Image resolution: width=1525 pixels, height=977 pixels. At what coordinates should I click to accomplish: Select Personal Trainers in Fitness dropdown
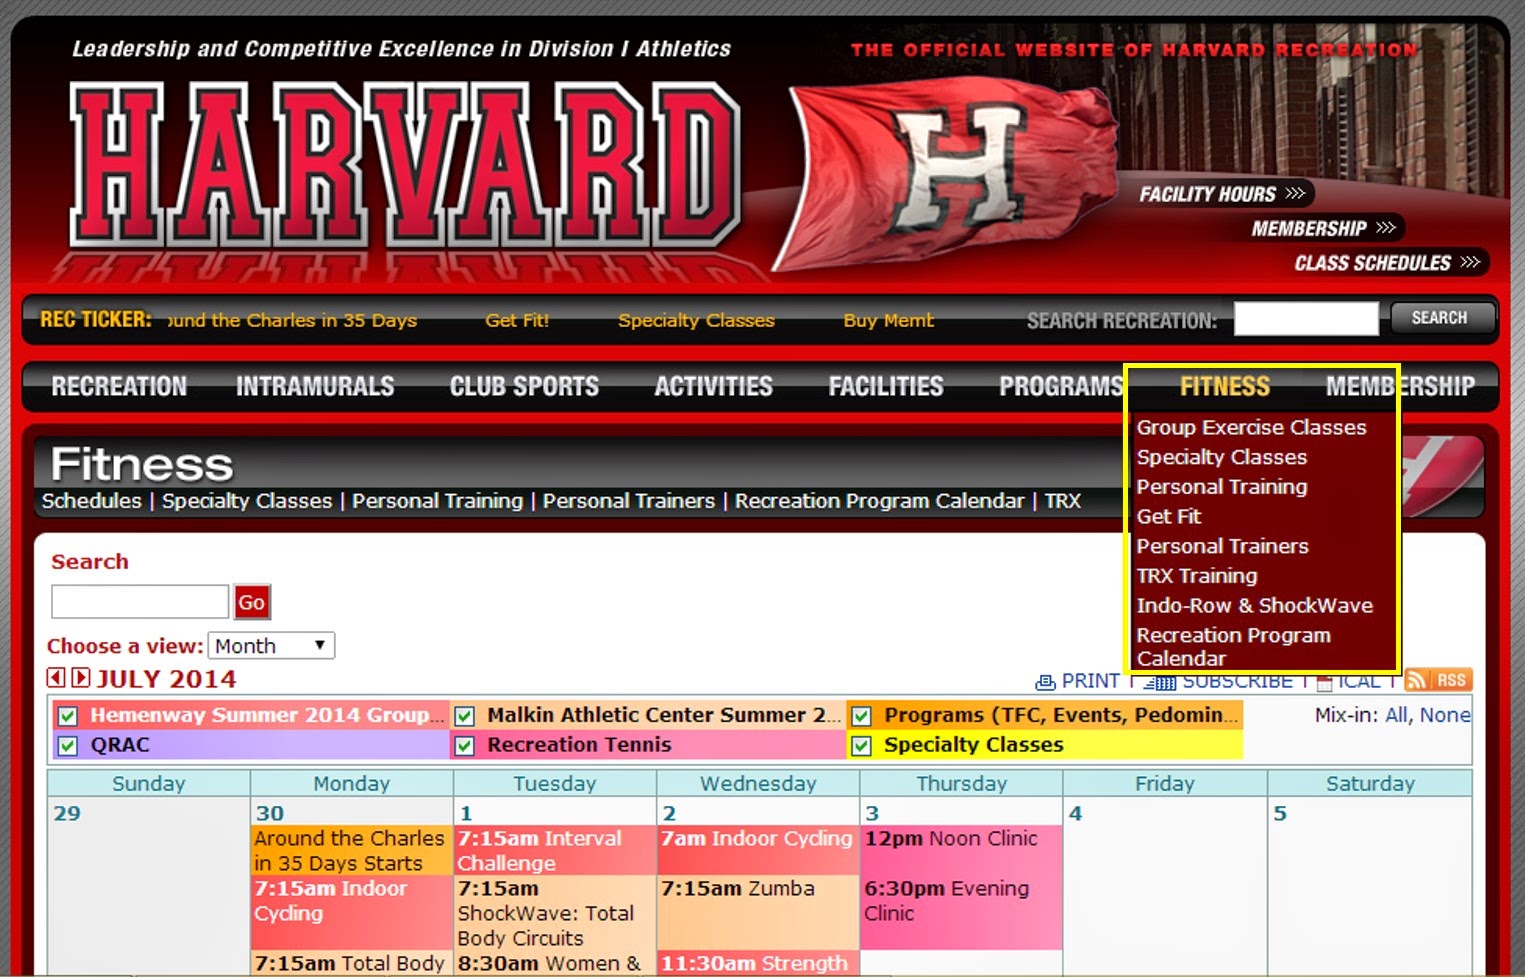pyautogui.click(x=1222, y=546)
